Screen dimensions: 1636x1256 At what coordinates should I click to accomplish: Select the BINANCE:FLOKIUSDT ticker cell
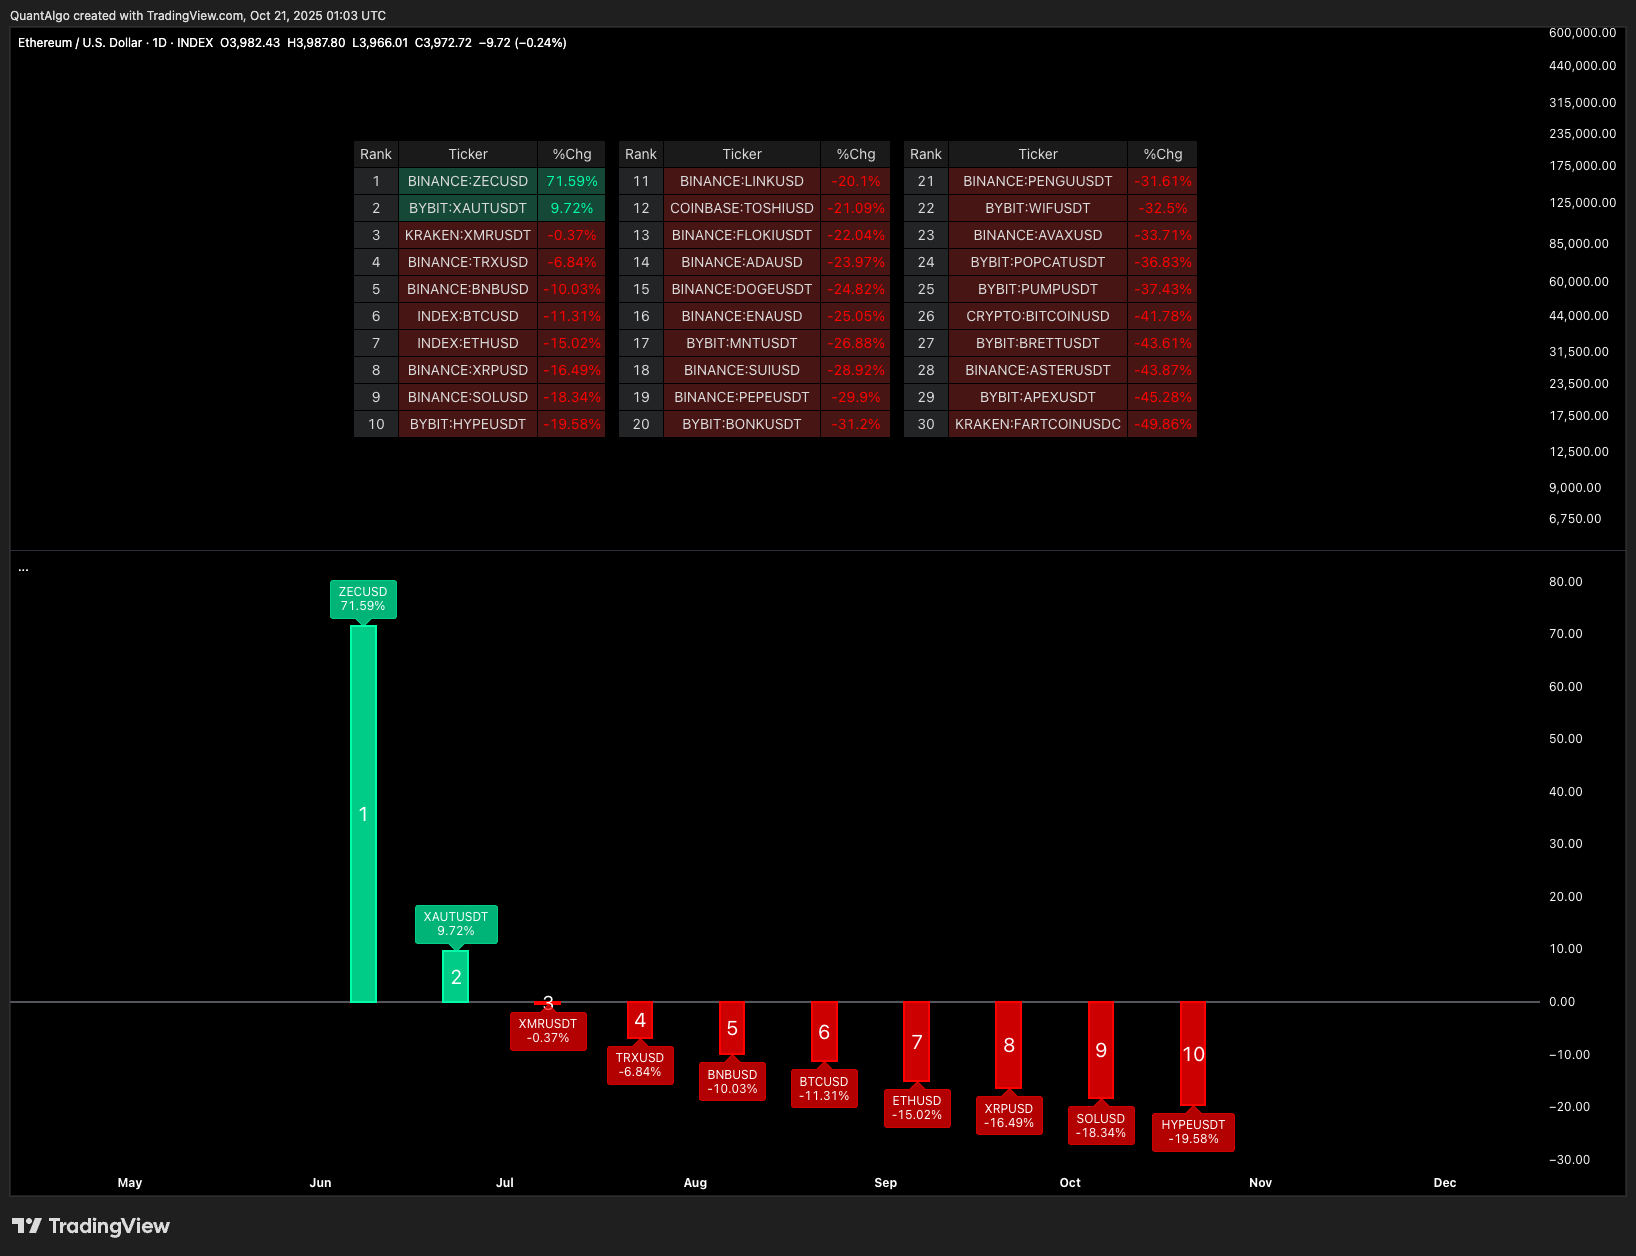click(742, 235)
